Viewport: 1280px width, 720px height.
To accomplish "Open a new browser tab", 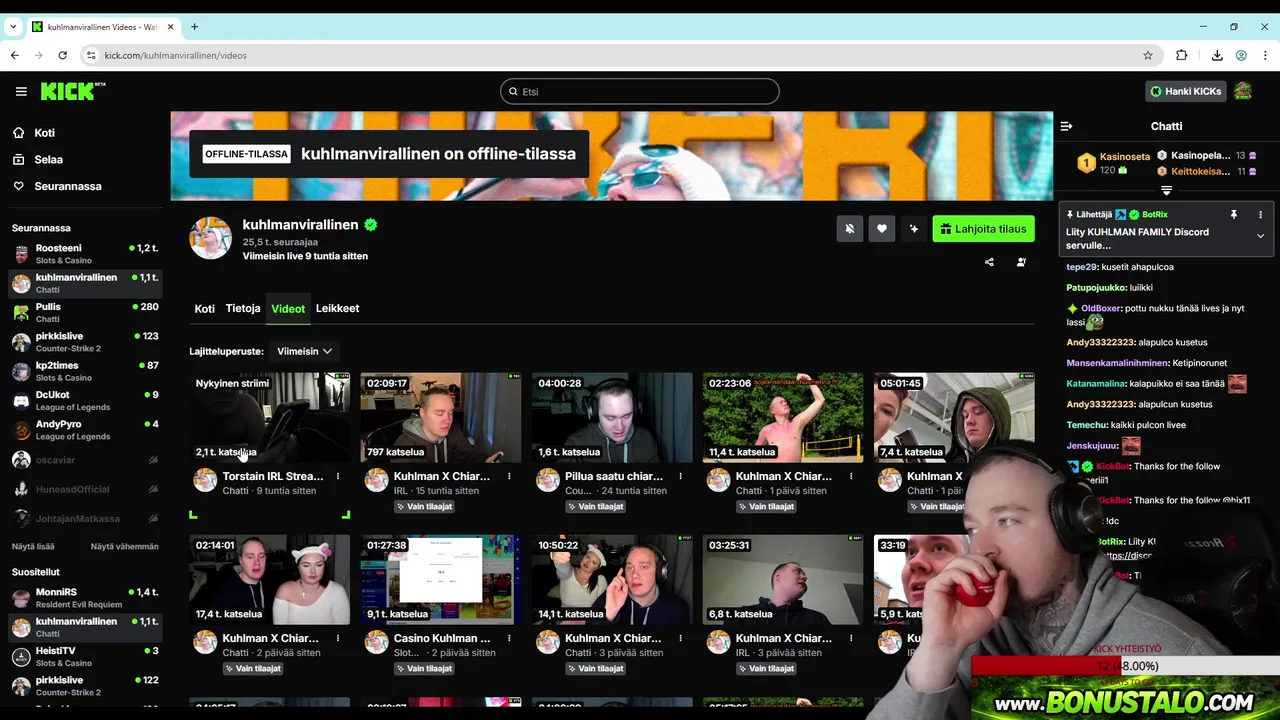I will pyautogui.click(x=194, y=27).
